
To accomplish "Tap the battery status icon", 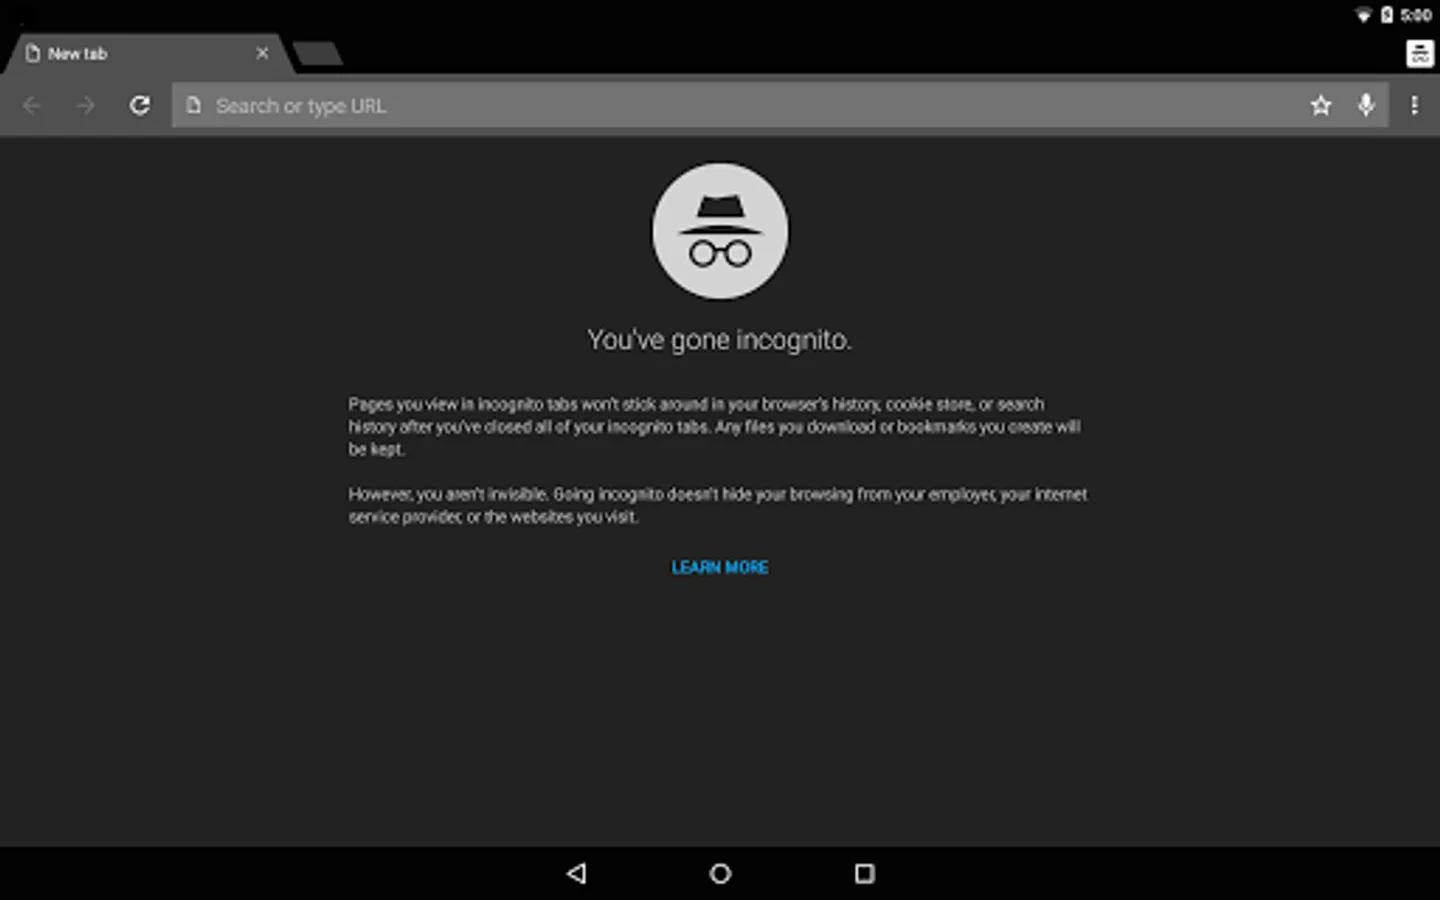I will (1387, 15).
